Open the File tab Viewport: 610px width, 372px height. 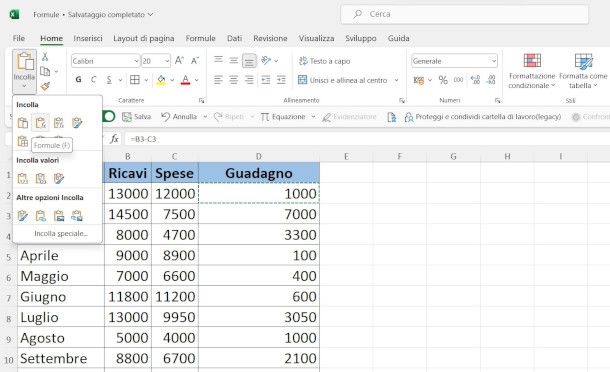(19, 39)
